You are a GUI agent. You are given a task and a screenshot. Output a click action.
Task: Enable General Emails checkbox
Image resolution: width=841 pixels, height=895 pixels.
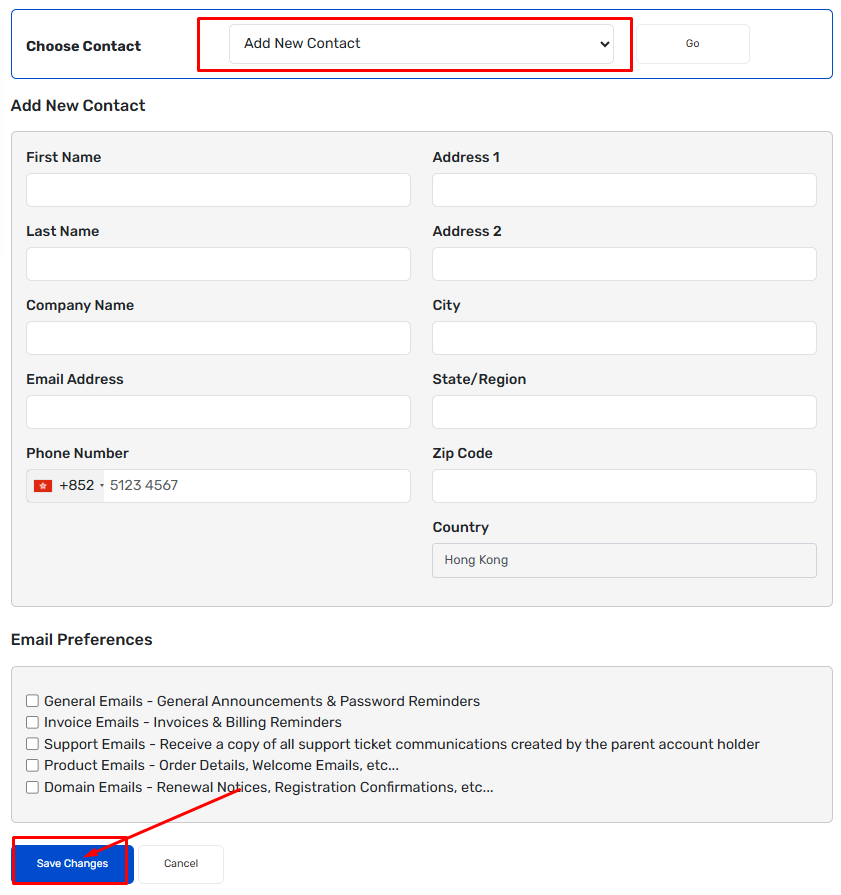click(x=33, y=700)
